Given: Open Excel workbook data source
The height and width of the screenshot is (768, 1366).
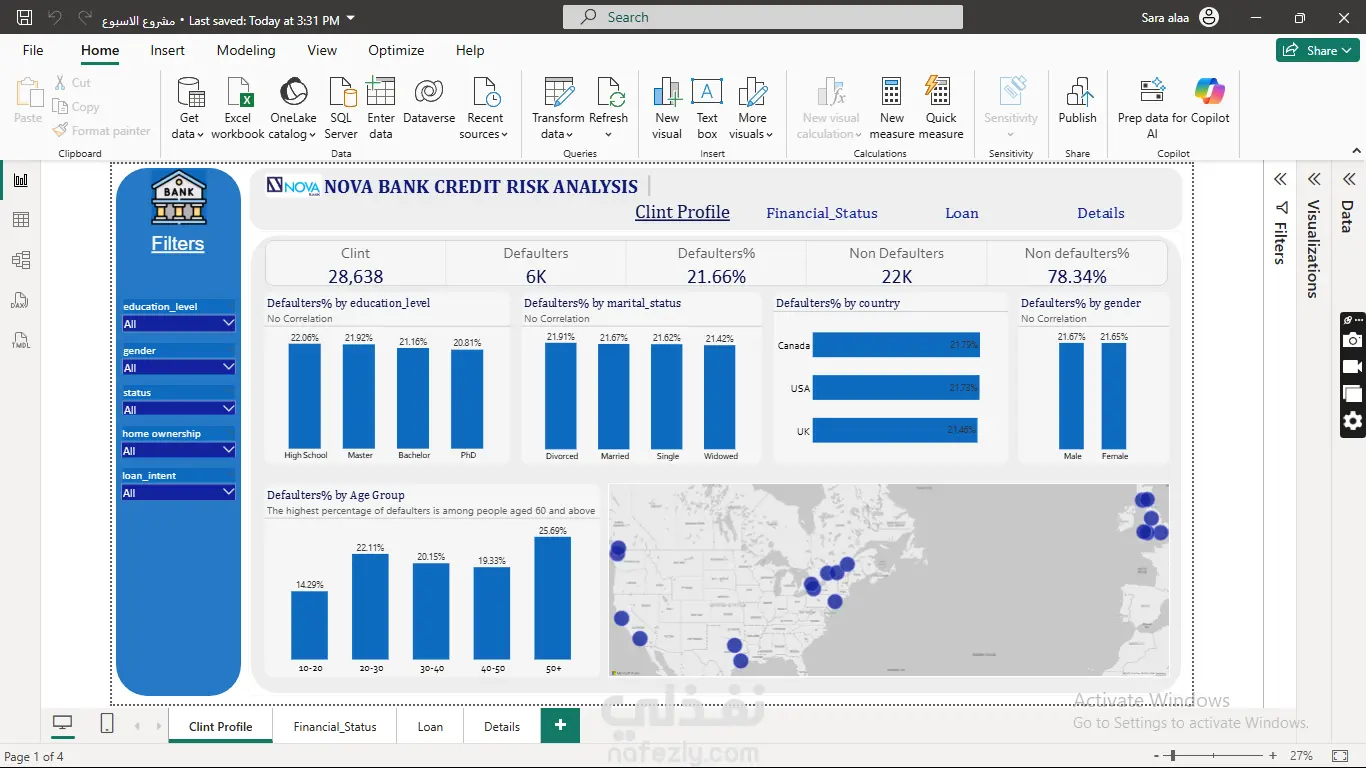Looking at the screenshot, I should (238, 94).
